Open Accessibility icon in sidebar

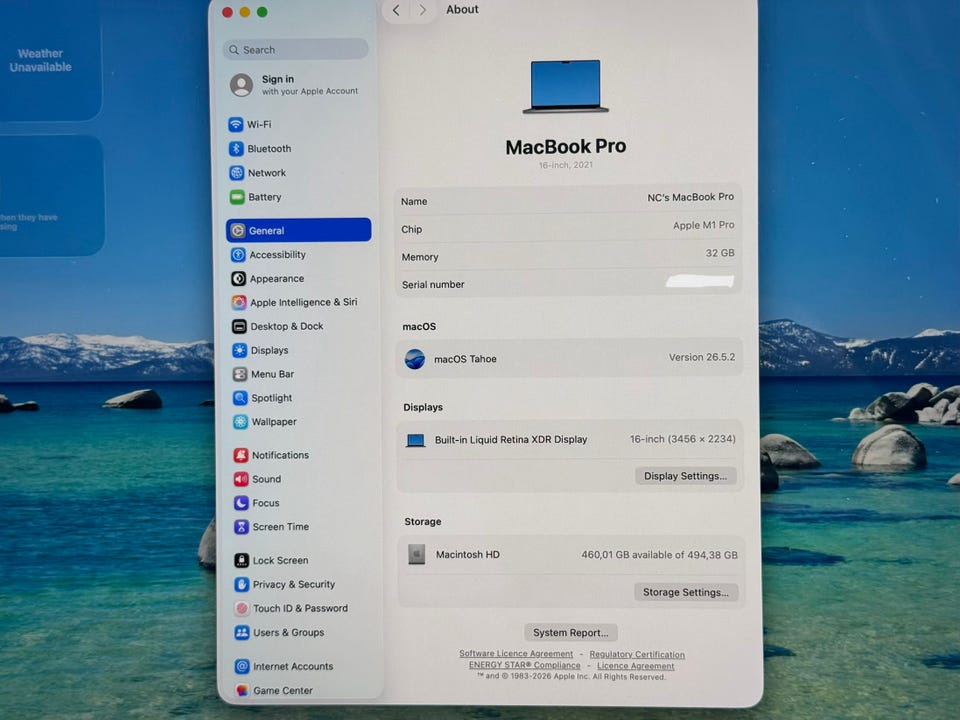tap(238, 255)
